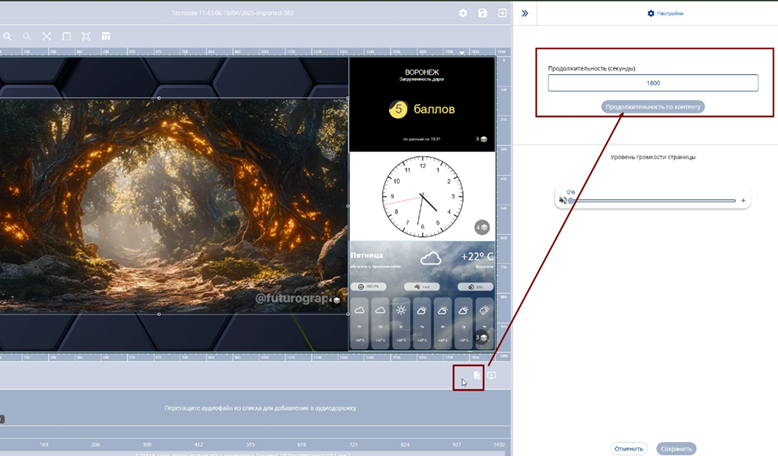Collapse the settings panel with double chevron
The image size is (778, 456).
click(x=525, y=13)
